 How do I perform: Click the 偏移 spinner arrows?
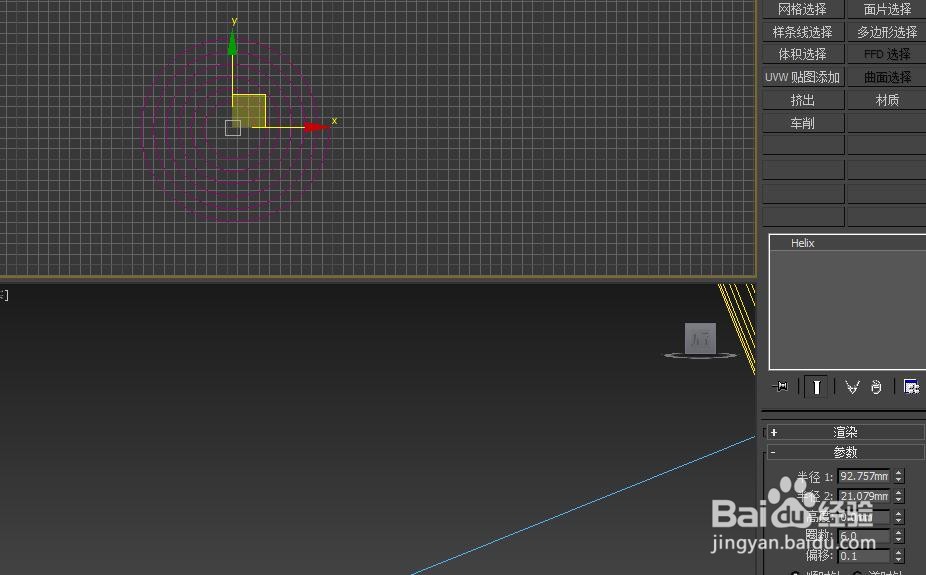pos(899,556)
